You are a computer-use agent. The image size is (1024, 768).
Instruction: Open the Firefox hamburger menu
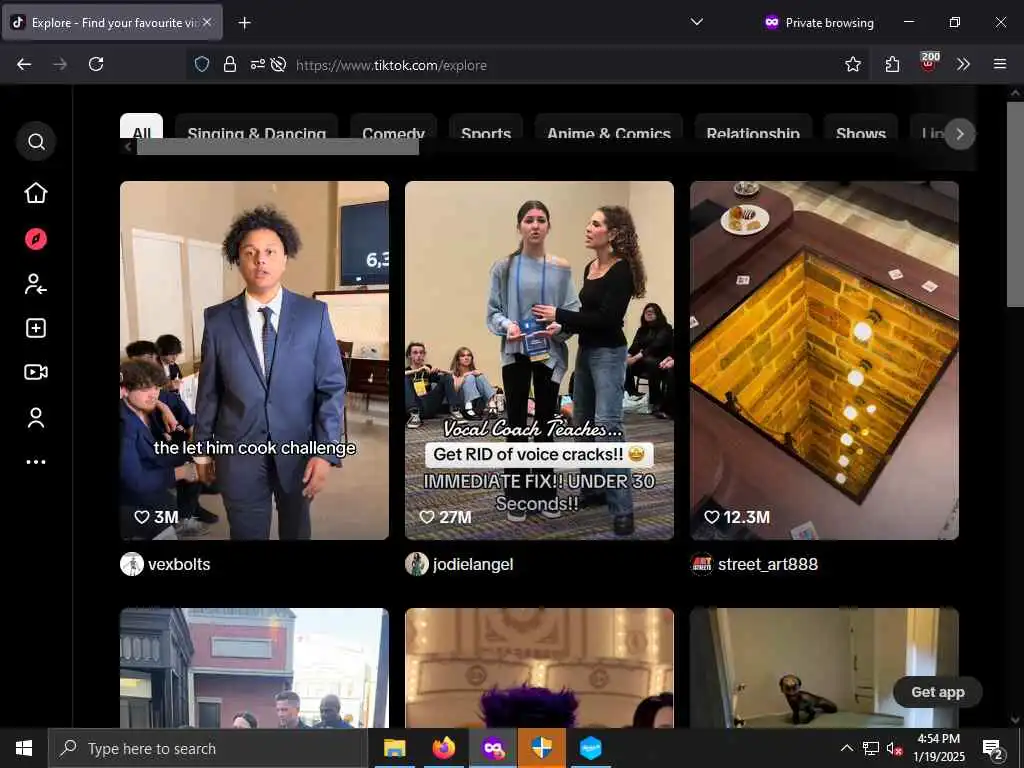click(999, 64)
